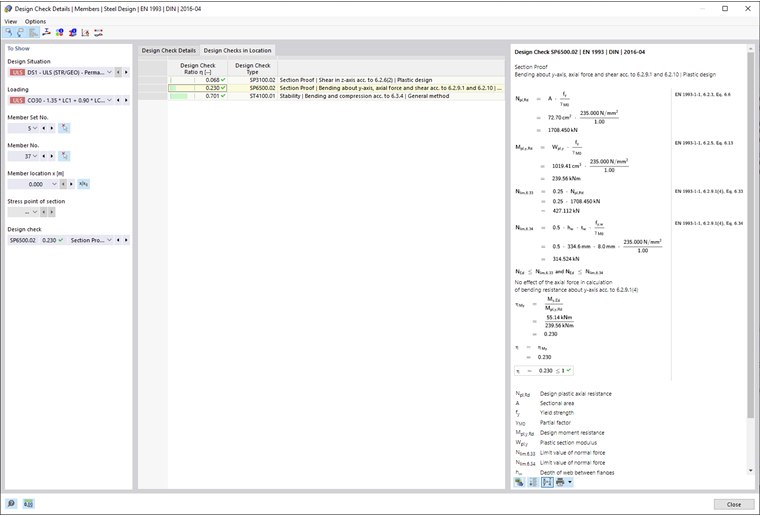Click the list layout icon below formulas
The height and width of the screenshot is (517, 760).
tap(533, 482)
